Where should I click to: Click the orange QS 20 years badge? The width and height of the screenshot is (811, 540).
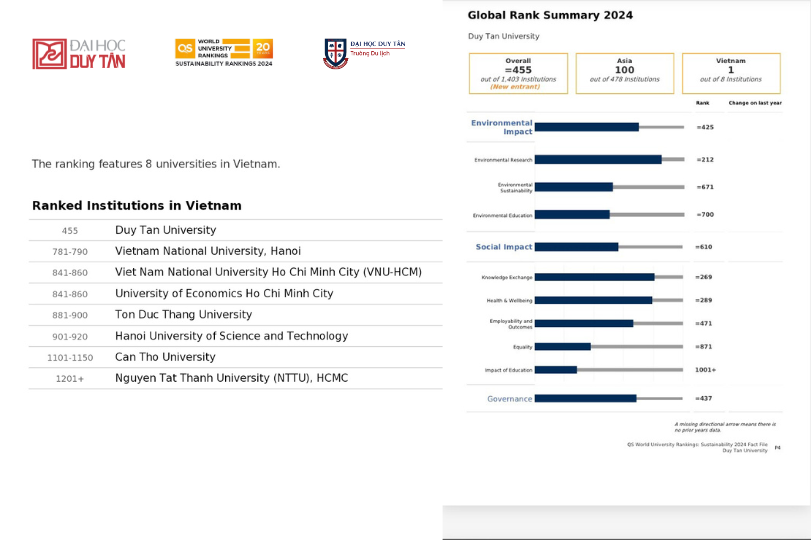[x=263, y=48]
